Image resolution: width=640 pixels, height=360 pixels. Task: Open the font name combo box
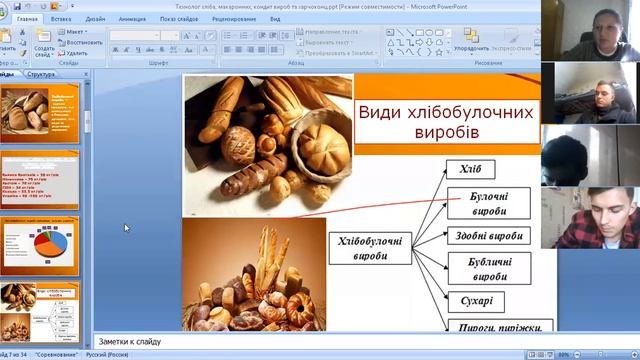pyautogui.click(x=135, y=36)
